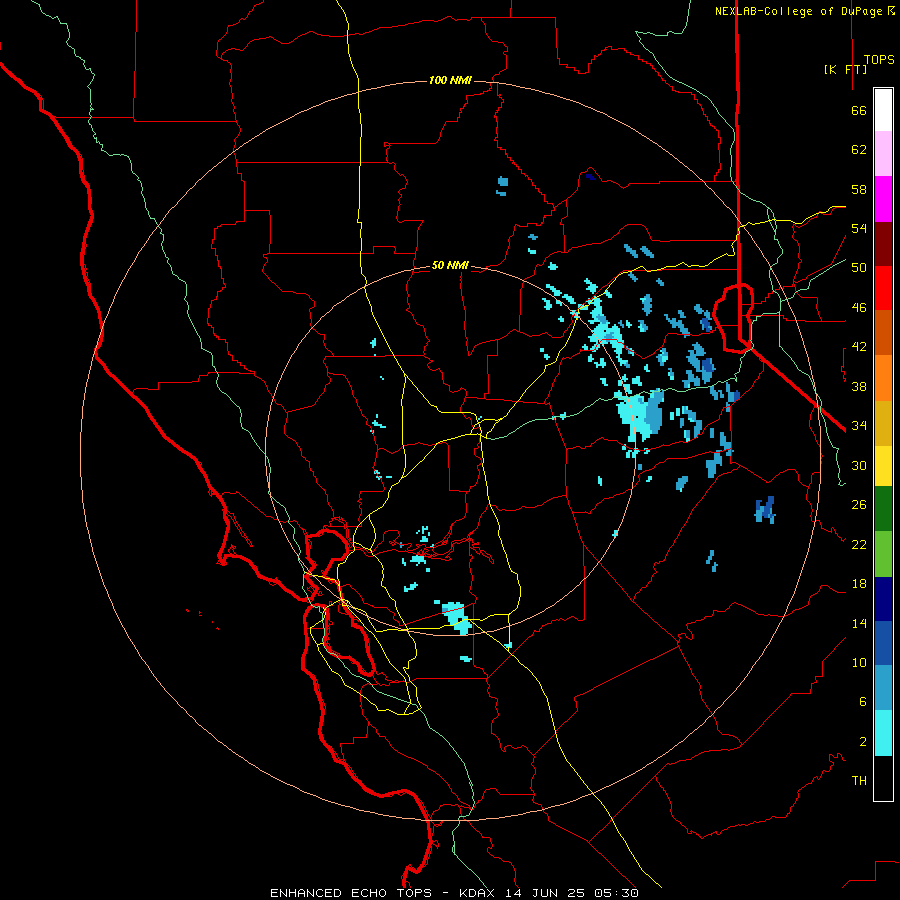This screenshot has height=900, width=900.
Task: Click the bright red swatch between 50 and 46
Action: pos(883,288)
